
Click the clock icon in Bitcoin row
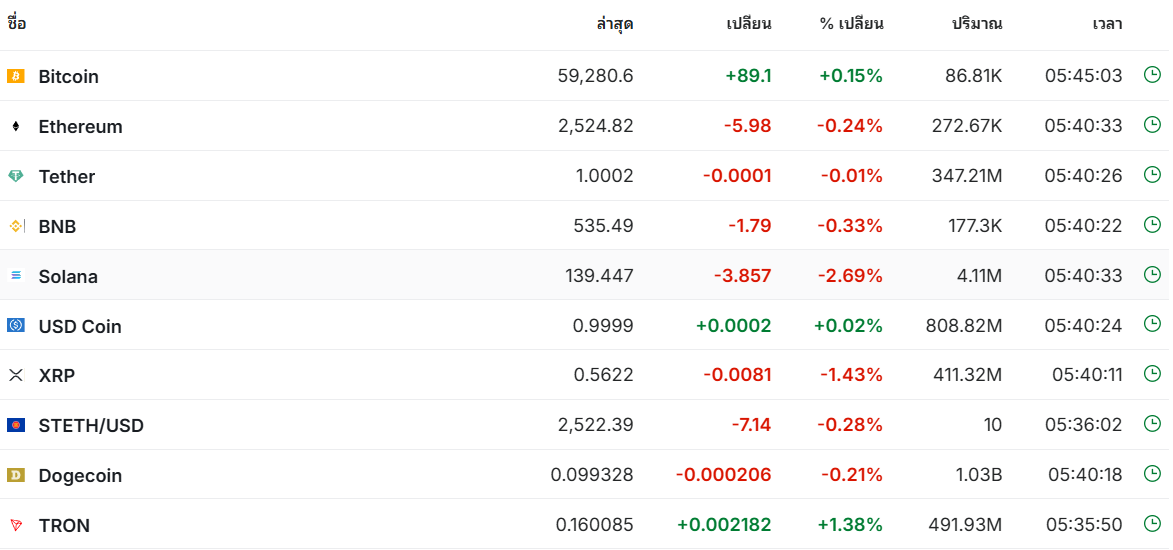[1152, 74]
